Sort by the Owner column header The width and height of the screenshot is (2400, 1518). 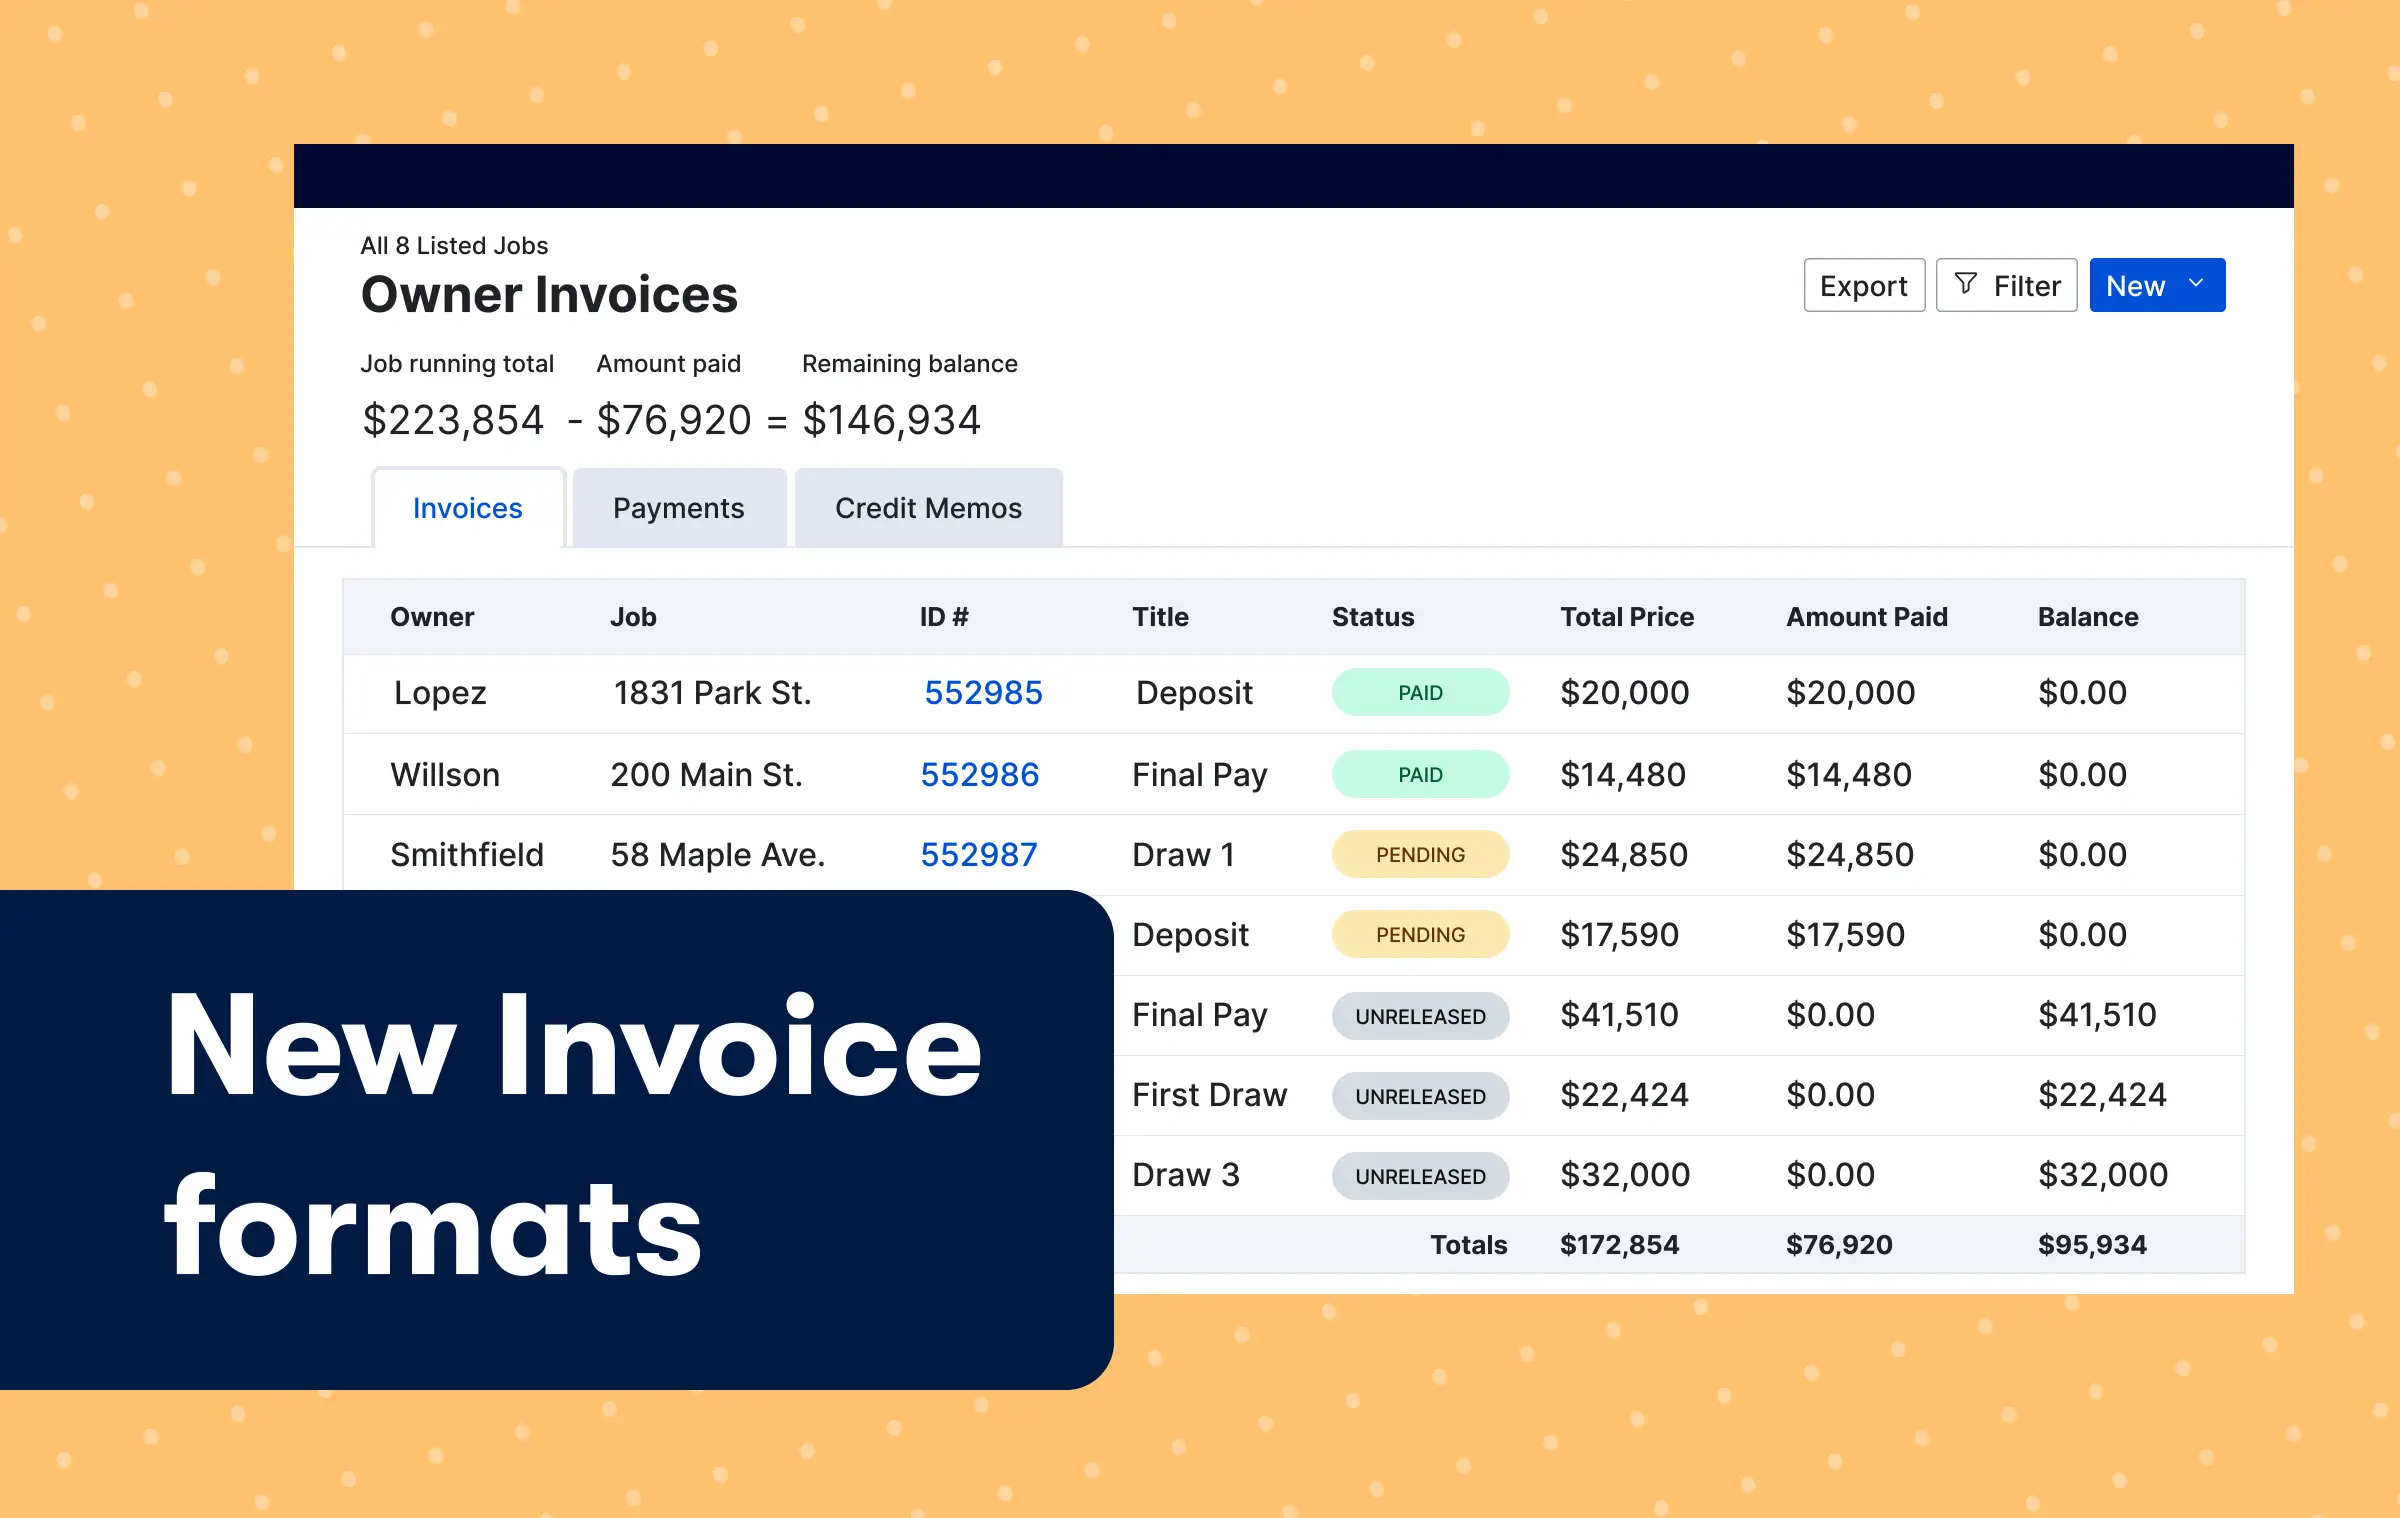[x=432, y=617]
